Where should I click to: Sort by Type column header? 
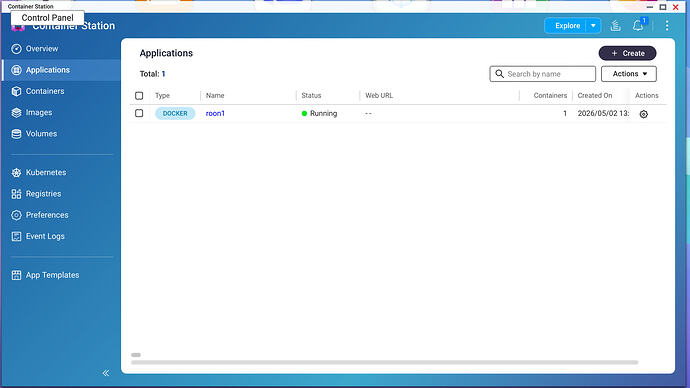tap(162, 95)
